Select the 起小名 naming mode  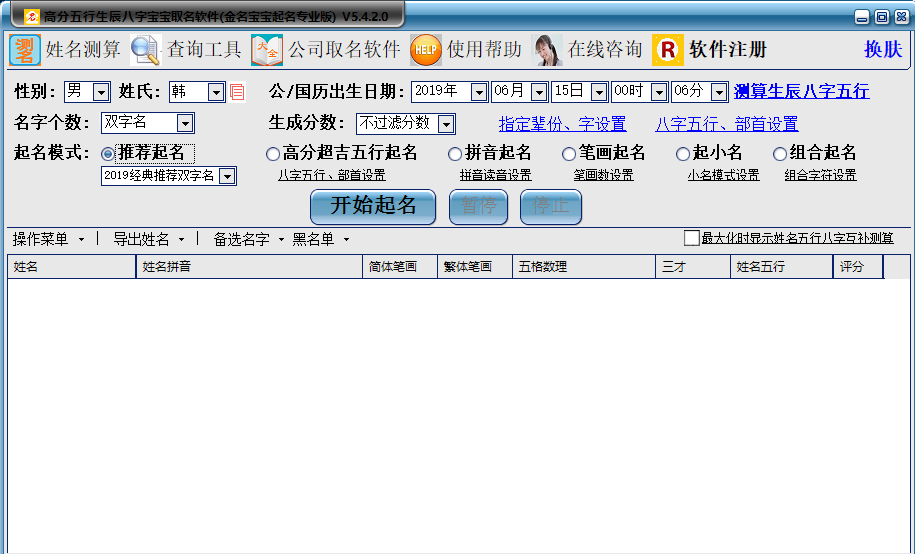click(x=683, y=154)
